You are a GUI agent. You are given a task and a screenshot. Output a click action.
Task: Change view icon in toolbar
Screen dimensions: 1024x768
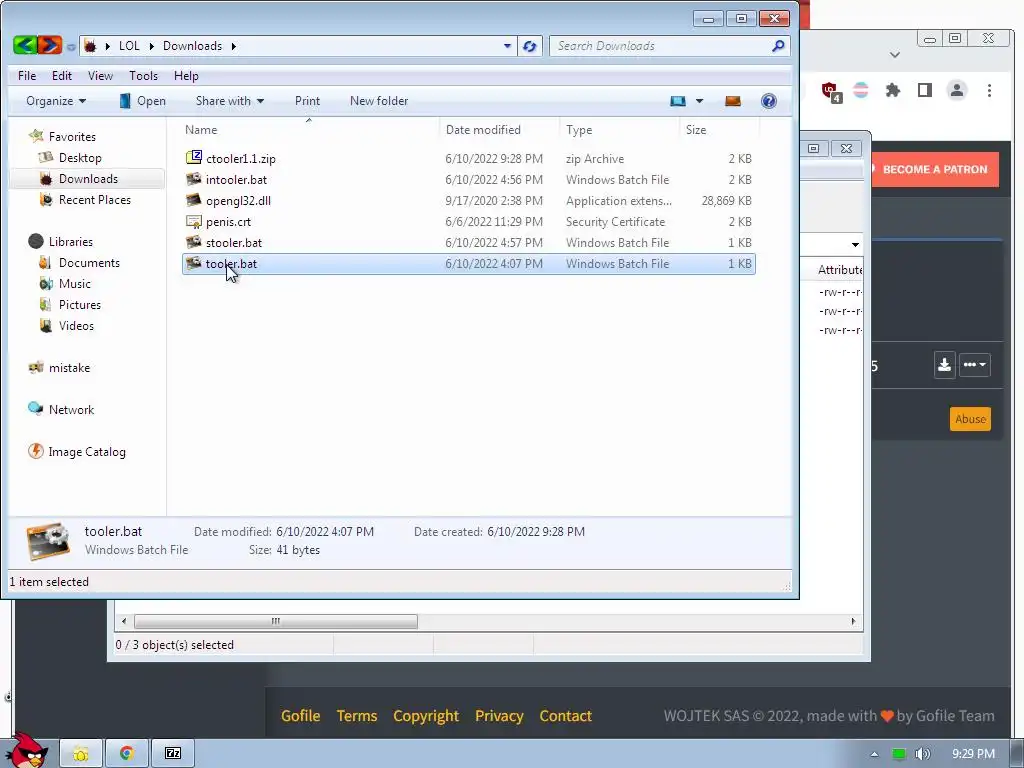click(678, 101)
